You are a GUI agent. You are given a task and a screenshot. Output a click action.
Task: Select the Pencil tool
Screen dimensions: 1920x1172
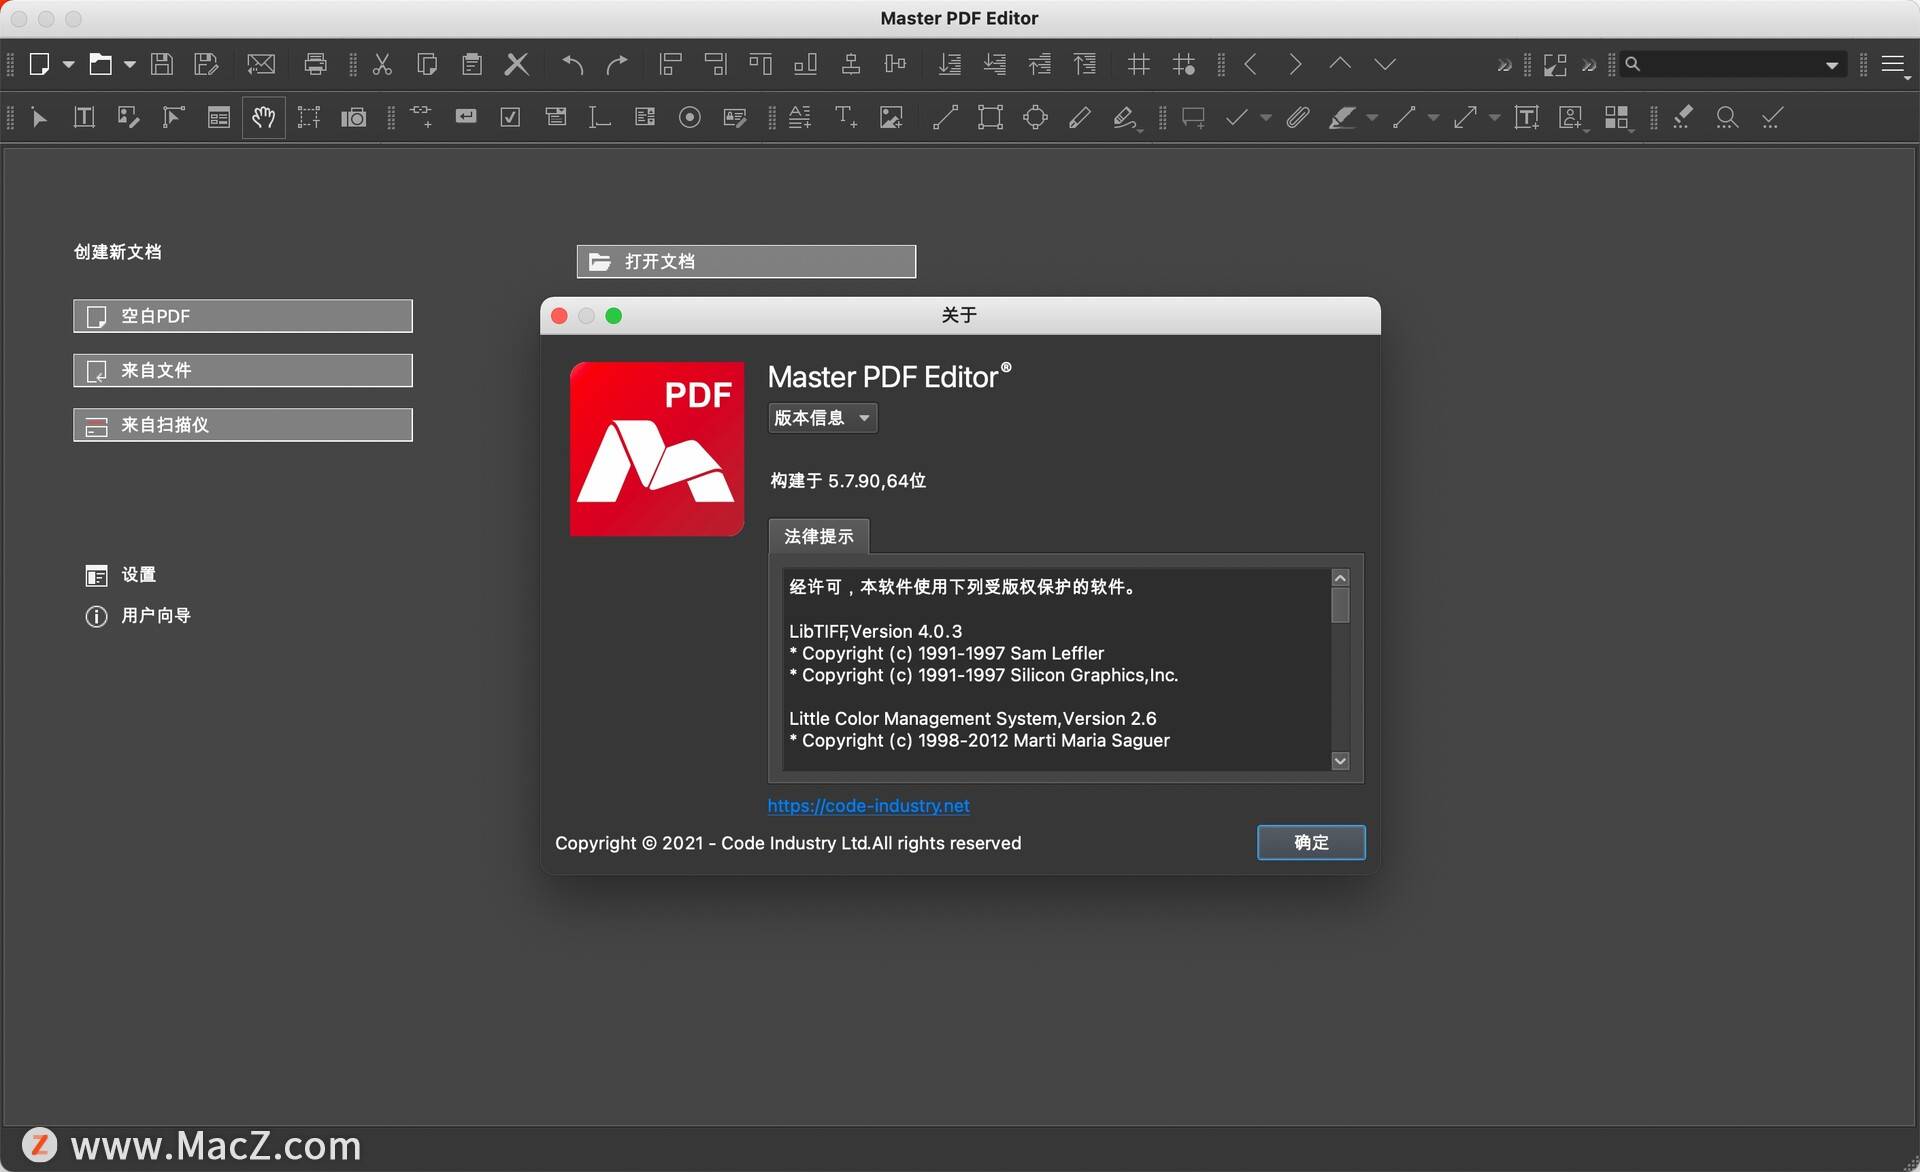click(x=1080, y=117)
